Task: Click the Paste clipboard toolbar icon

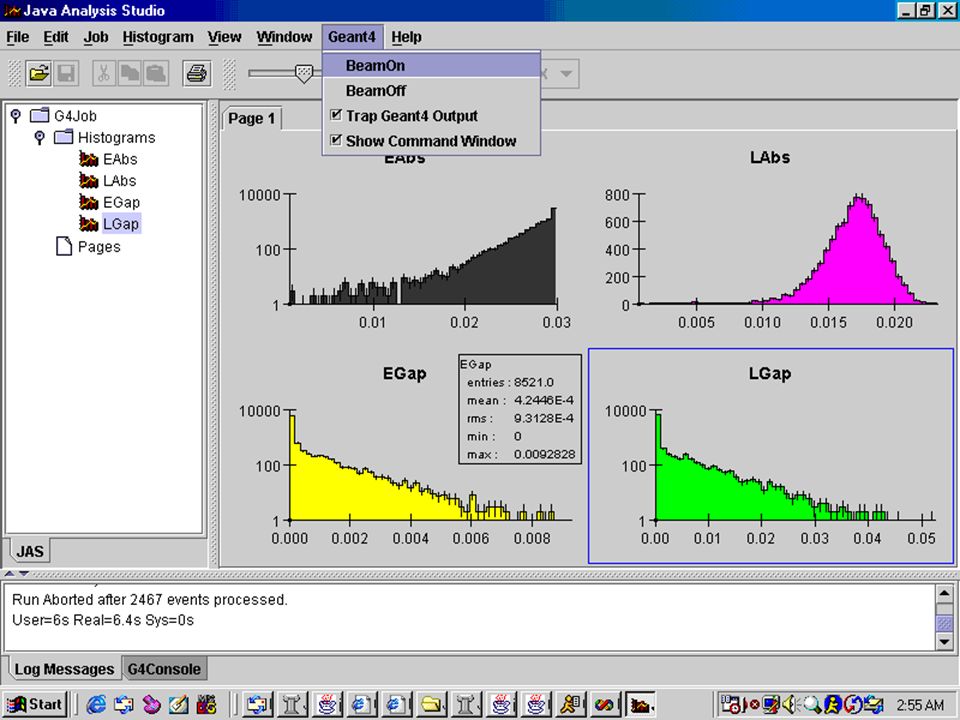Action: tap(156, 73)
